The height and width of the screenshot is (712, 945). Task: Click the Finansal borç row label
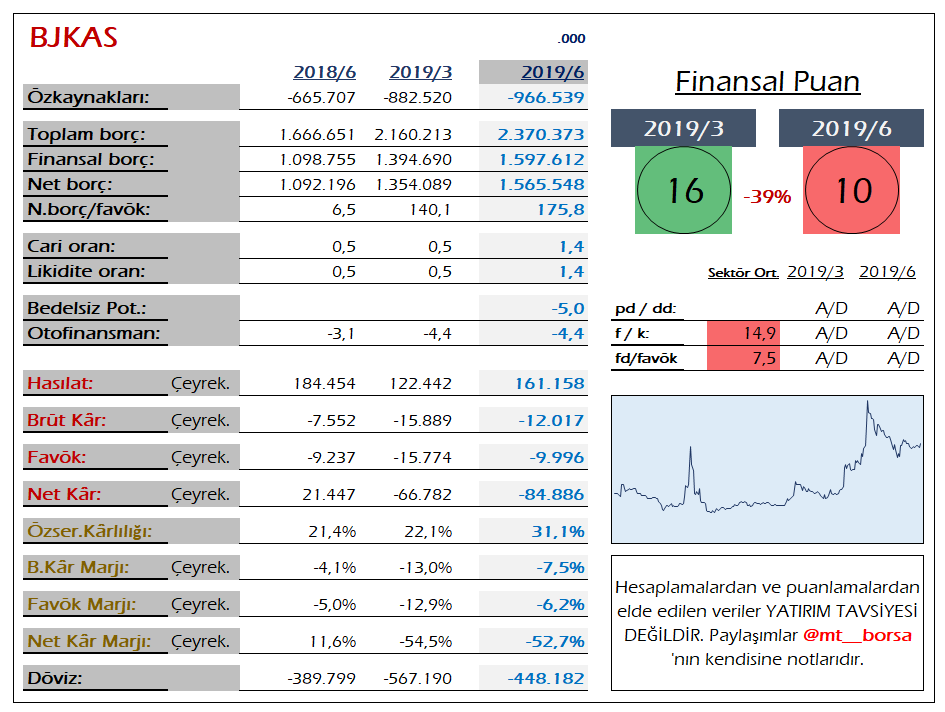[91, 159]
